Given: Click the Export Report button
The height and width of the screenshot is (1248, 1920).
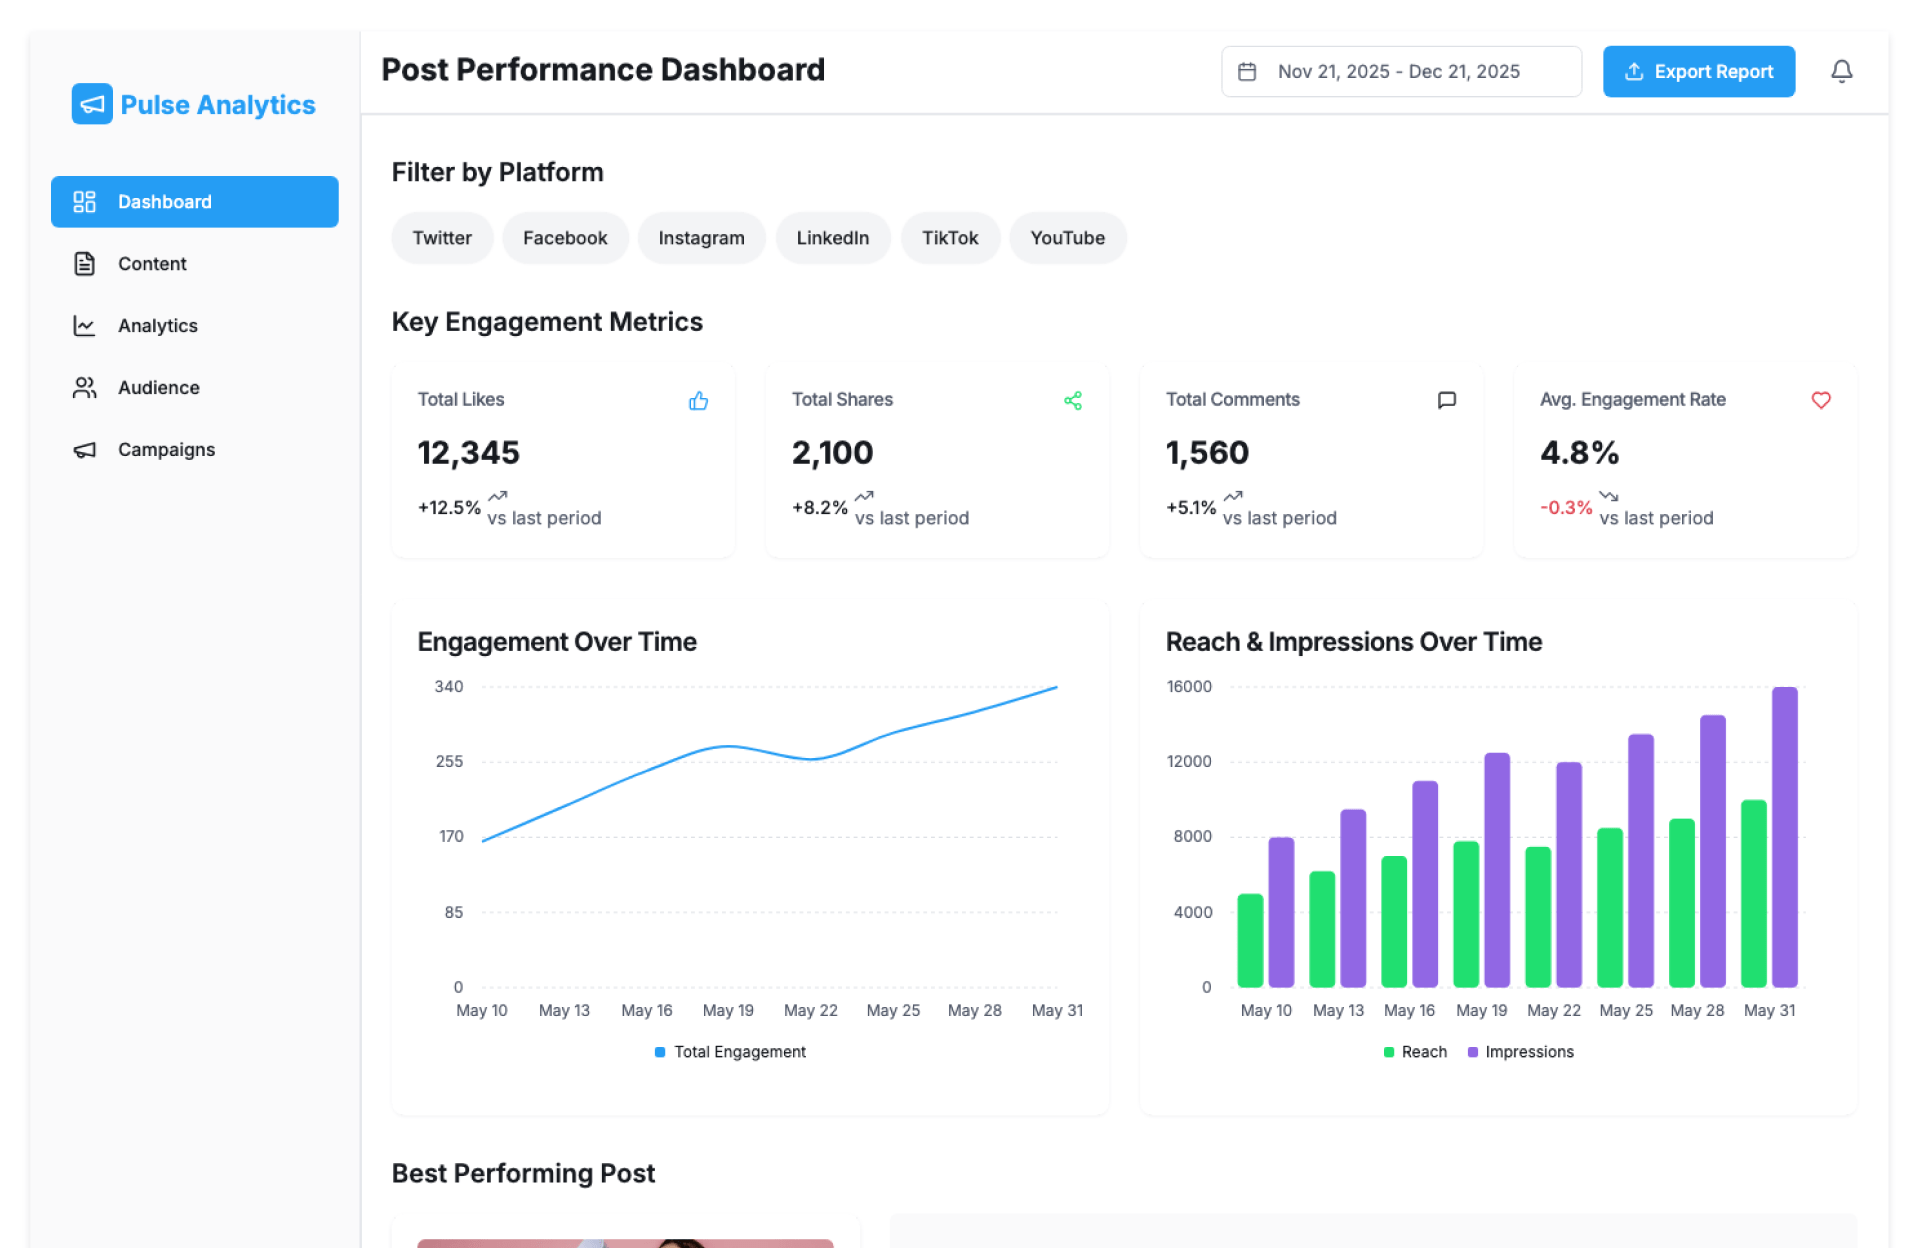Looking at the screenshot, I should (x=1698, y=72).
